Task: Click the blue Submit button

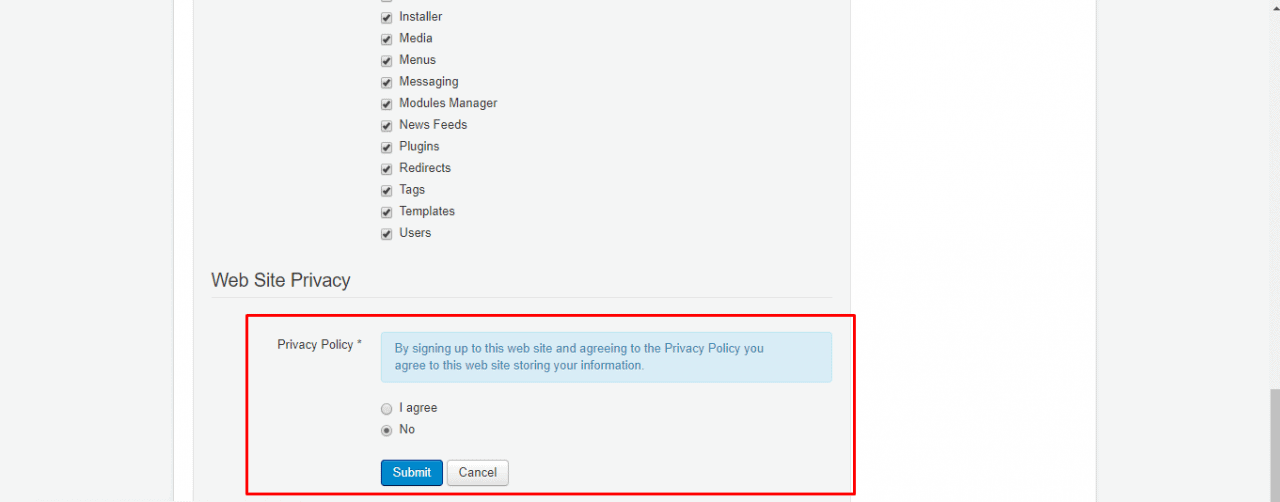Action: tap(412, 473)
